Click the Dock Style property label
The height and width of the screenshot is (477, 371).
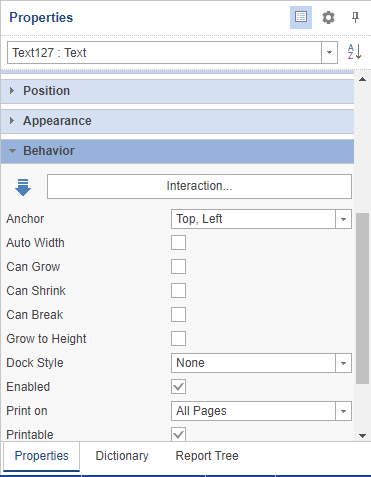(35, 363)
